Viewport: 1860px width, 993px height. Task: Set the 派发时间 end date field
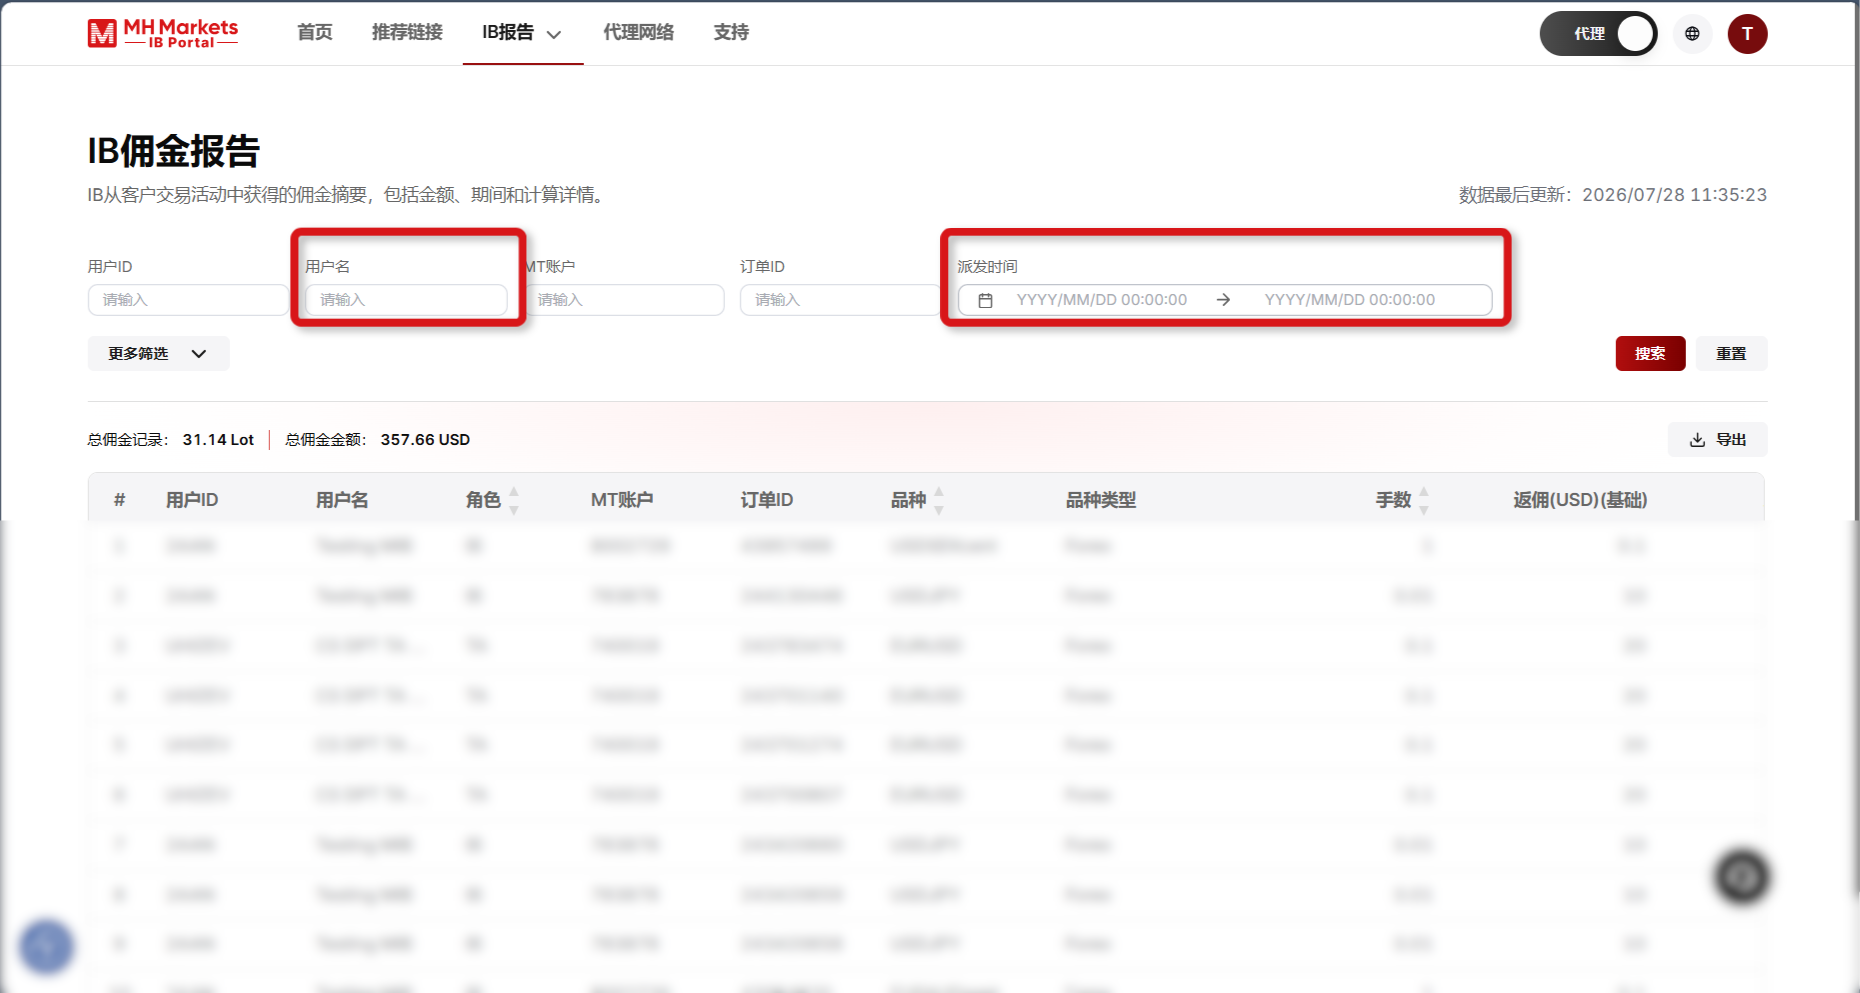tap(1349, 300)
